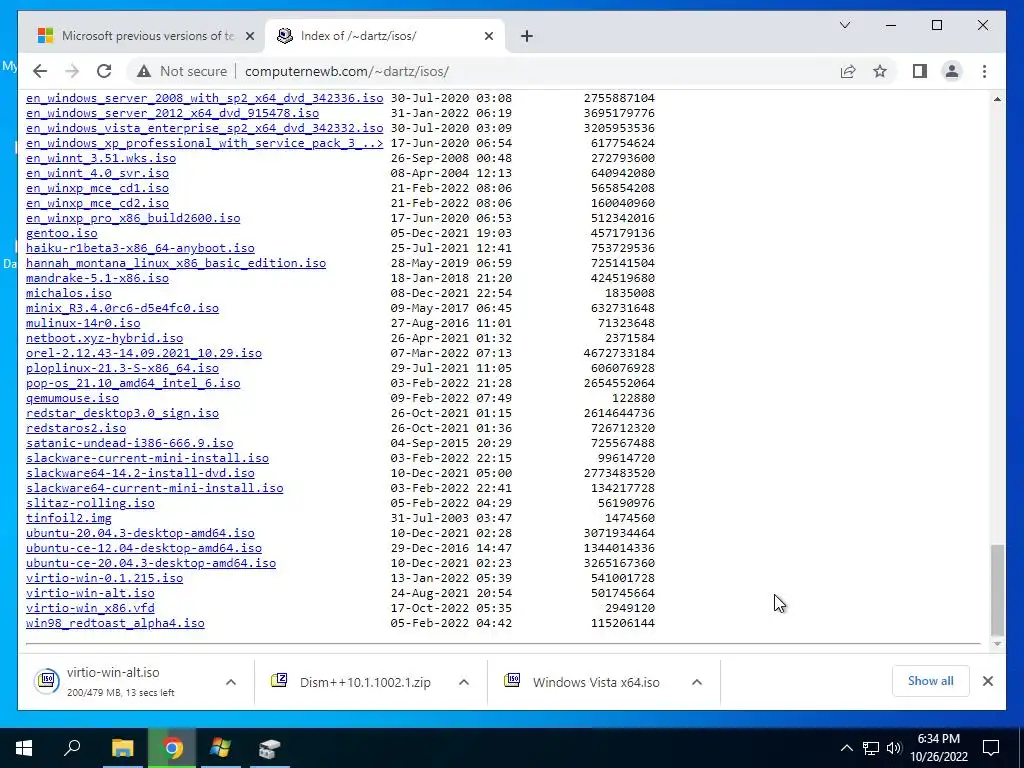Open Chrome's three-dot menu
This screenshot has height=768, width=1024.
click(x=984, y=71)
